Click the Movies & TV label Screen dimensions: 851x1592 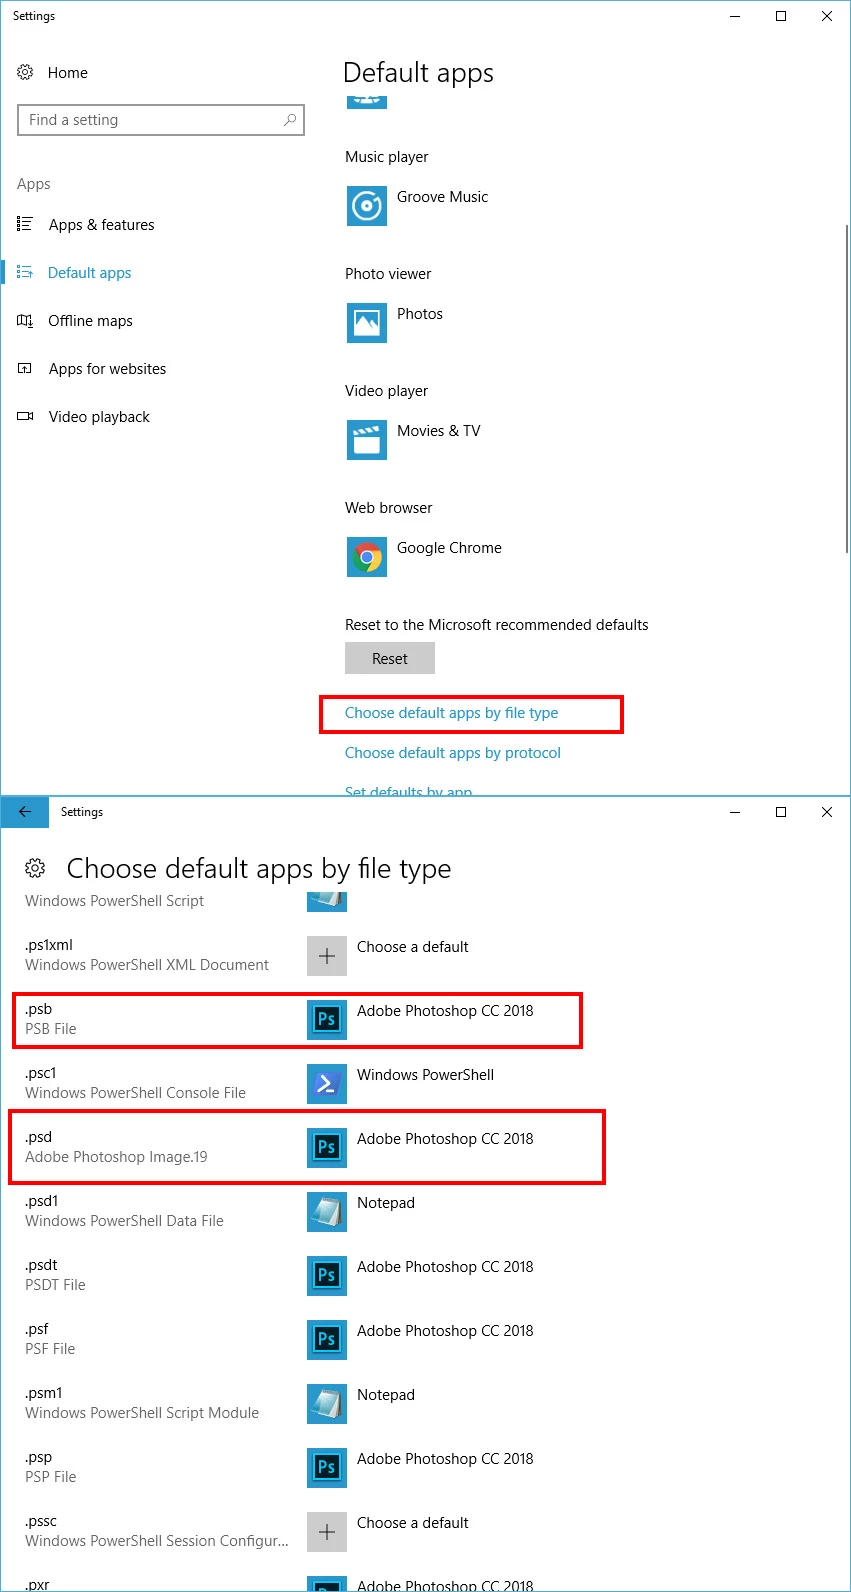click(x=438, y=431)
